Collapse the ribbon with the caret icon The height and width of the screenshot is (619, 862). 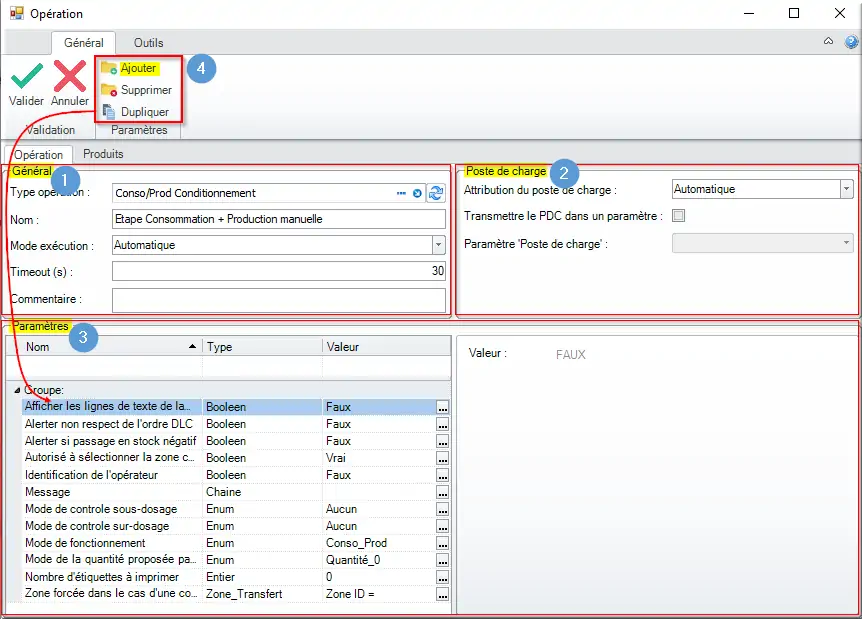[x=828, y=41]
